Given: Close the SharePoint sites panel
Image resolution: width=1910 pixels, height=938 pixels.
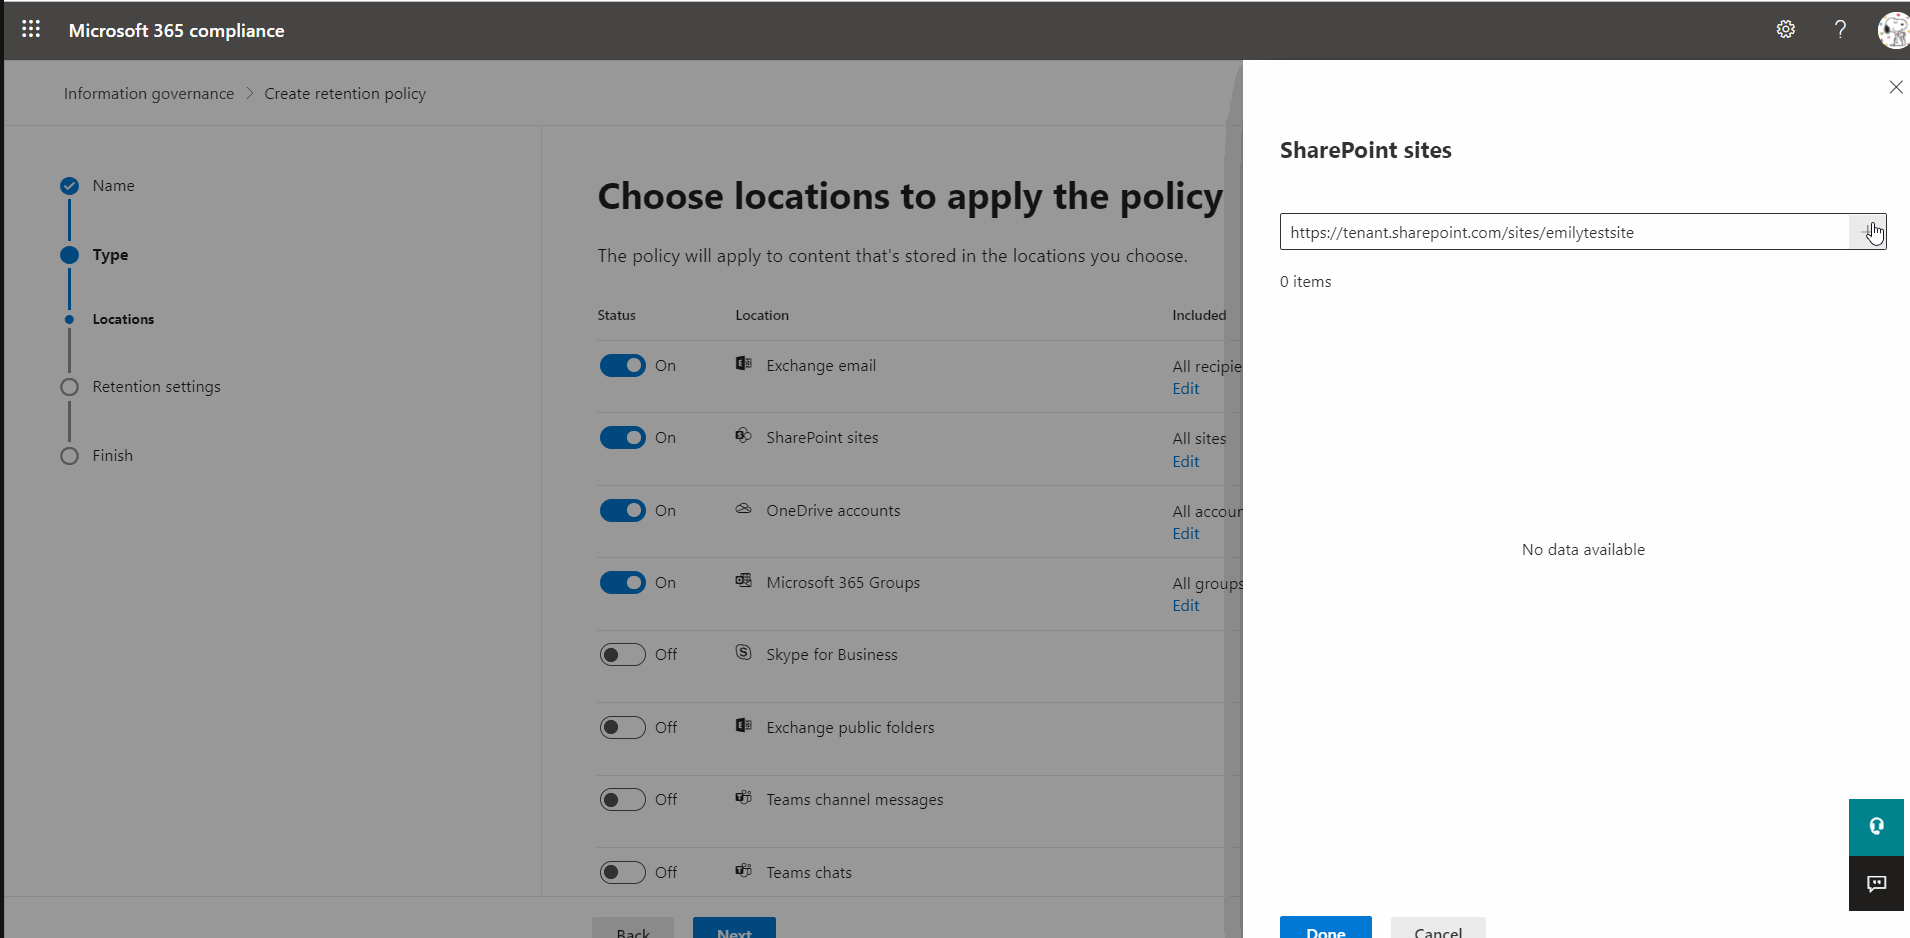Looking at the screenshot, I should point(1896,87).
